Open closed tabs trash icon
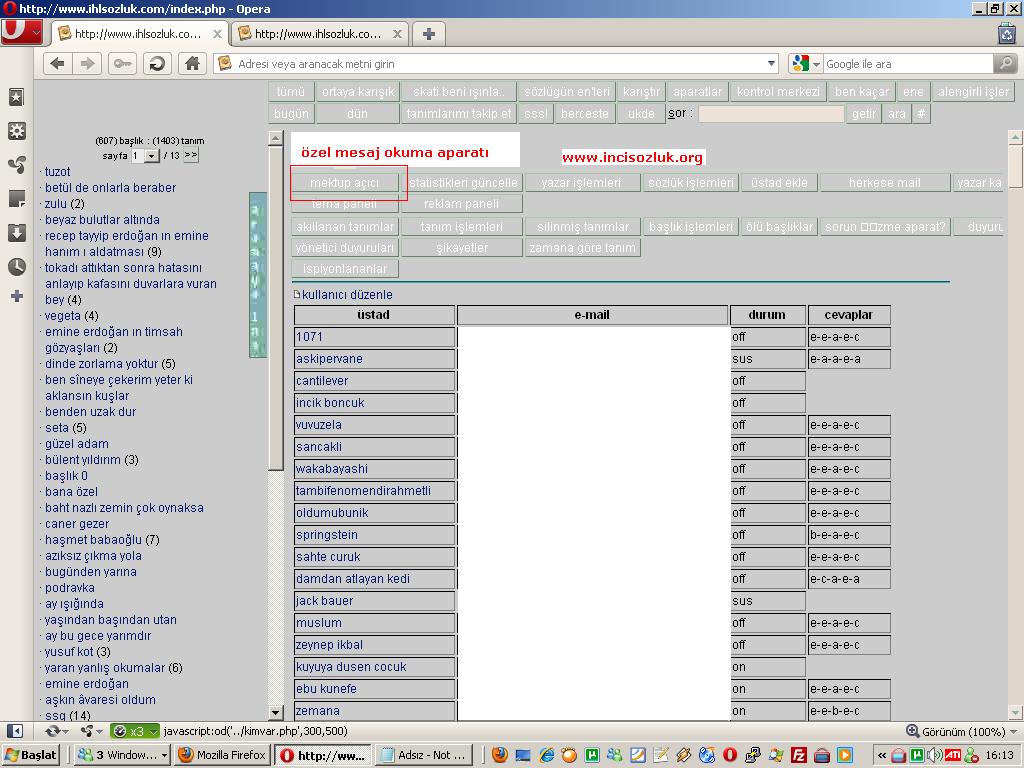This screenshot has width=1024, height=768. click(1006, 33)
